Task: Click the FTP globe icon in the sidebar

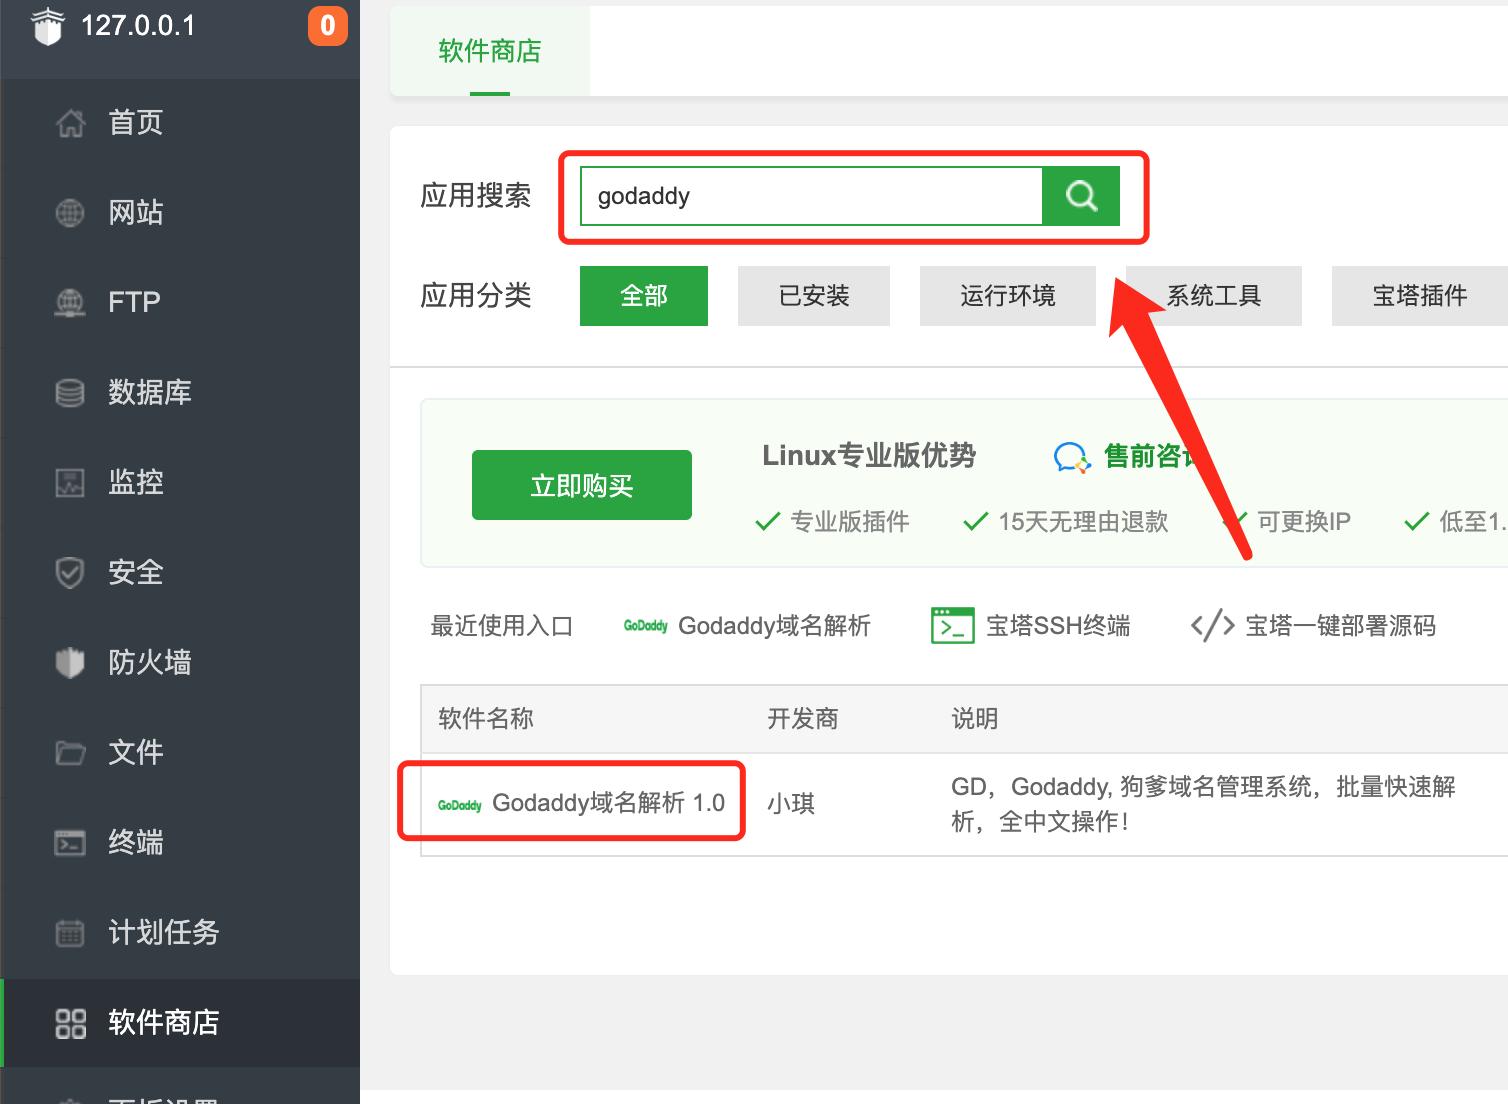Action: click(x=70, y=302)
